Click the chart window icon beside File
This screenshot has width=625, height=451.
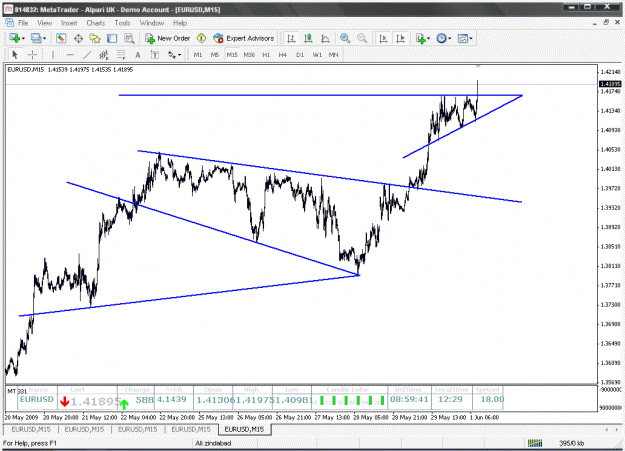tap(9, 23)
